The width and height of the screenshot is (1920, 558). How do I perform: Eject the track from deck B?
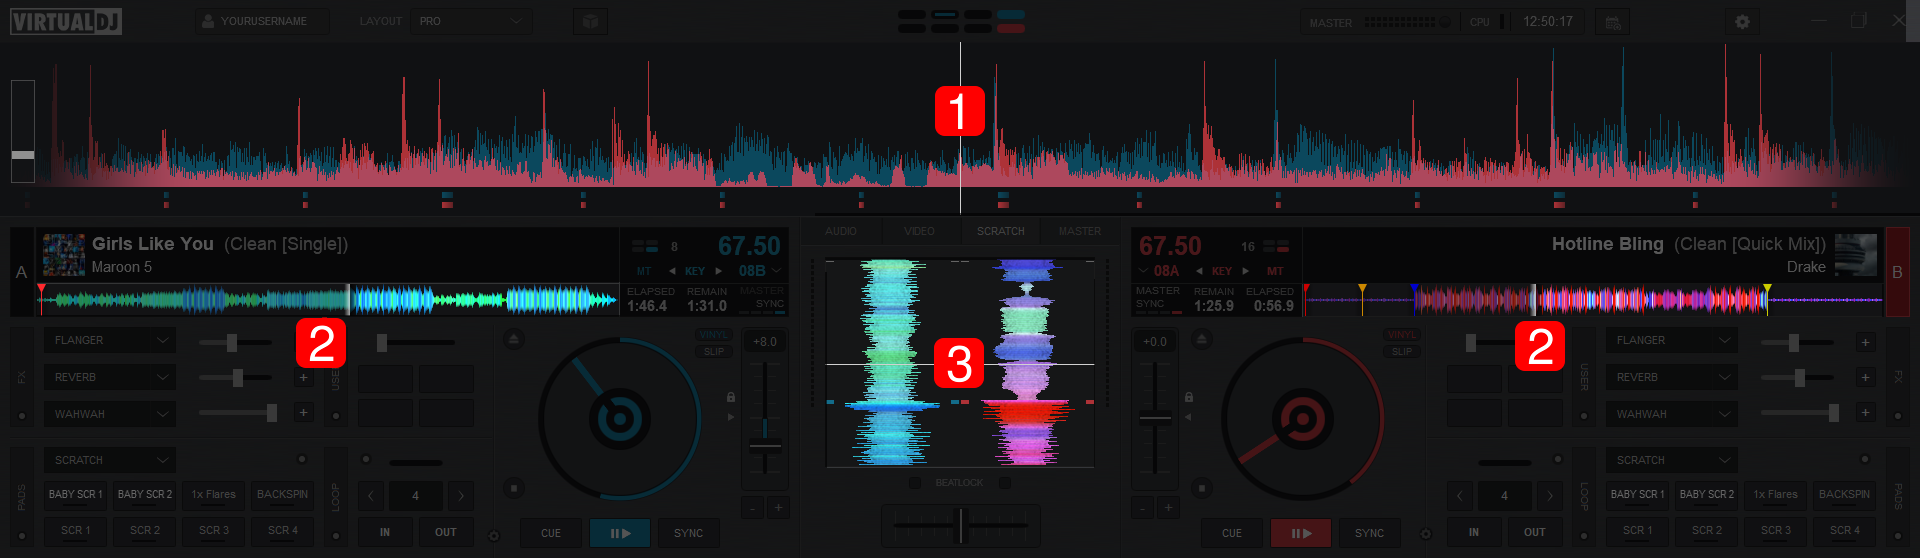[1202, 339]
